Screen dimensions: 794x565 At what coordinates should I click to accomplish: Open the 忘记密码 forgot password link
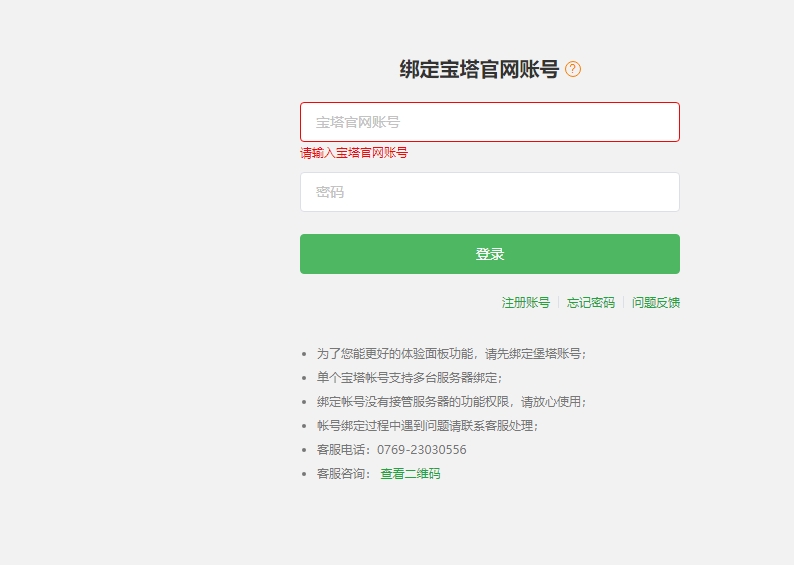pos(590,303)
